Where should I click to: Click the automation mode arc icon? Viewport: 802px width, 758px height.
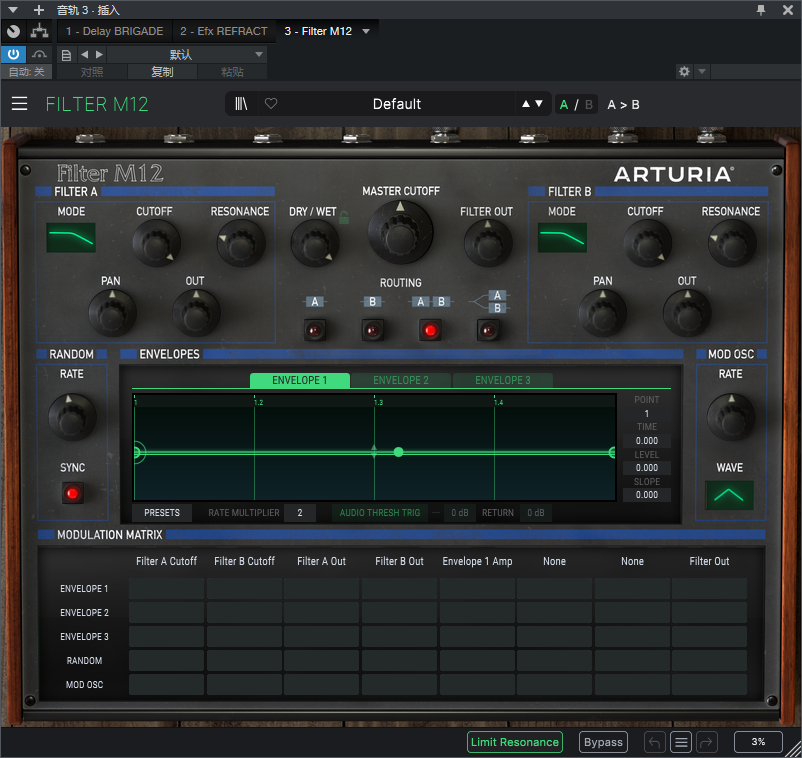(x=39, y=54)
